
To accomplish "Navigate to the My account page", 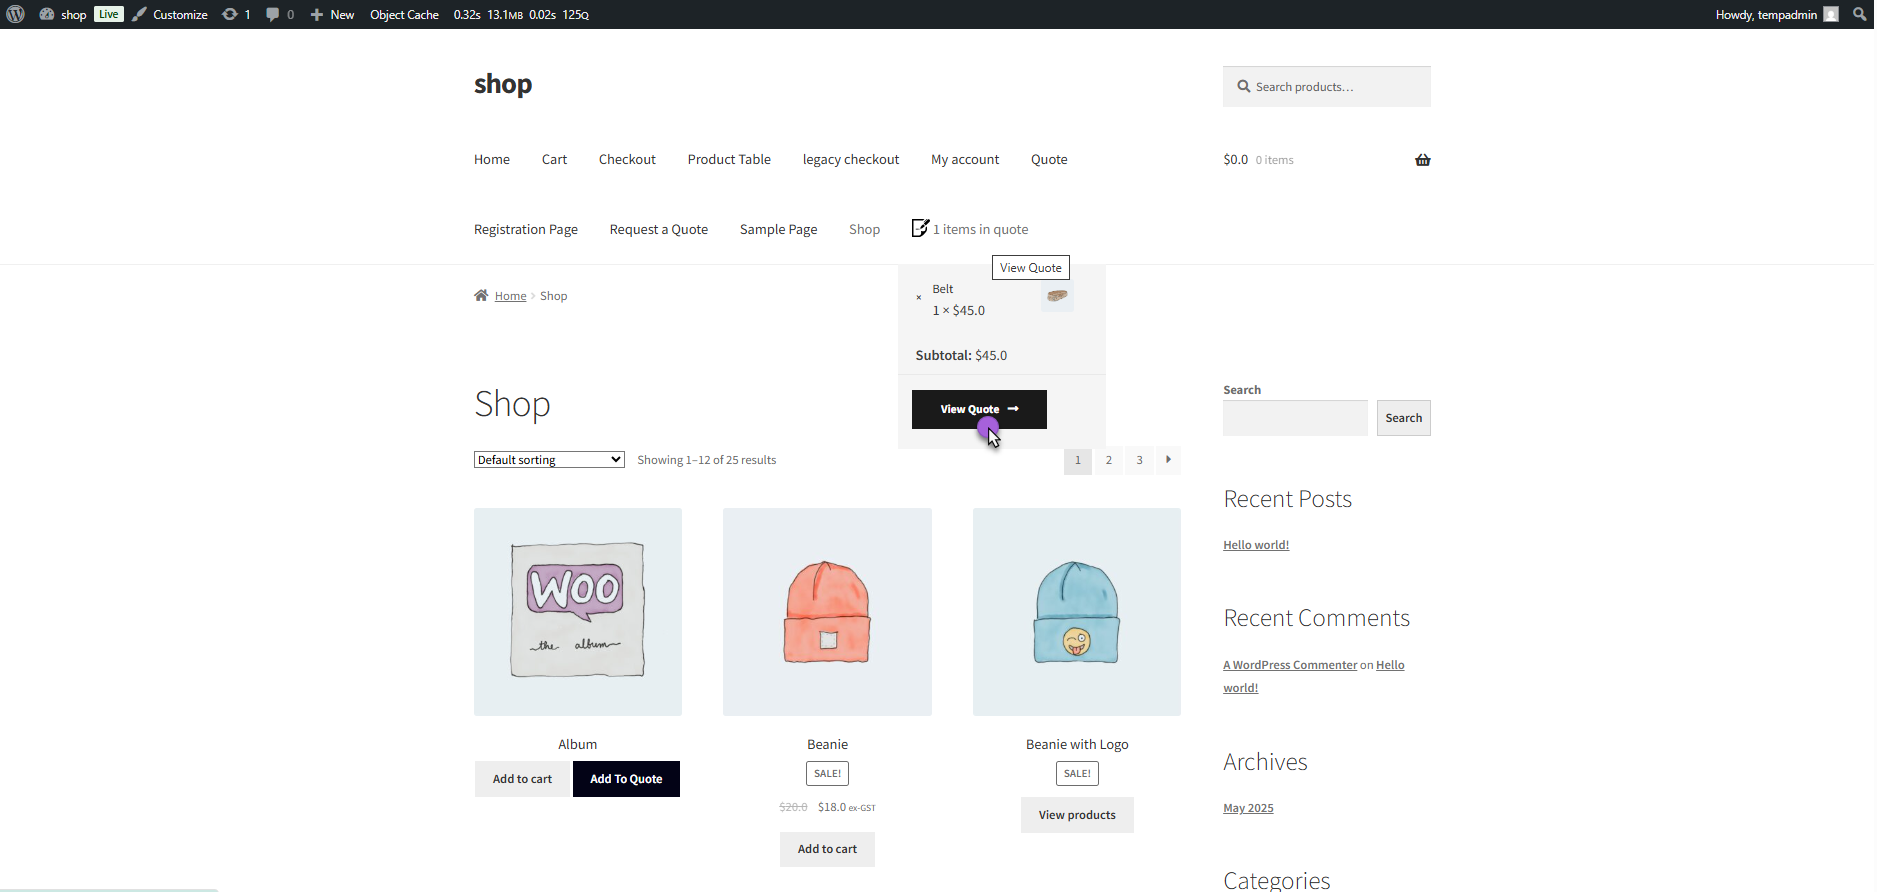I will coord(964,160).
